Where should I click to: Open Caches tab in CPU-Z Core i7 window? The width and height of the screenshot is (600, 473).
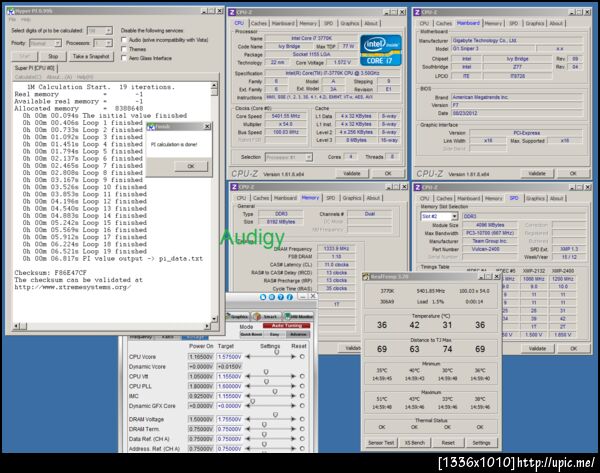click(259, 23)
